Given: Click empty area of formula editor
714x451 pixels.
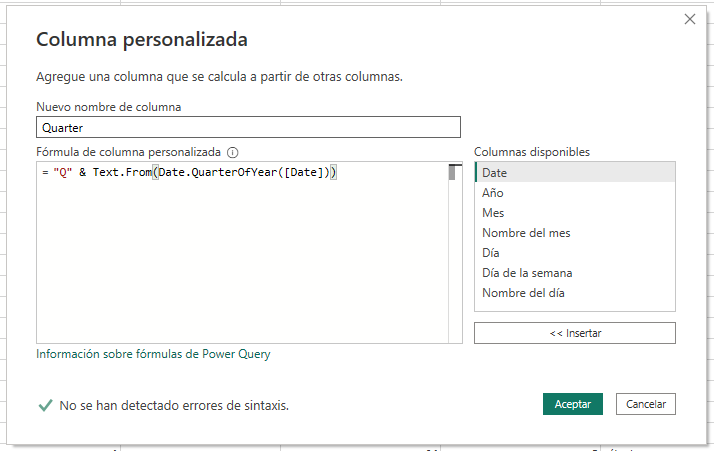Looking at the screenshot, I should tap(240, 270).
